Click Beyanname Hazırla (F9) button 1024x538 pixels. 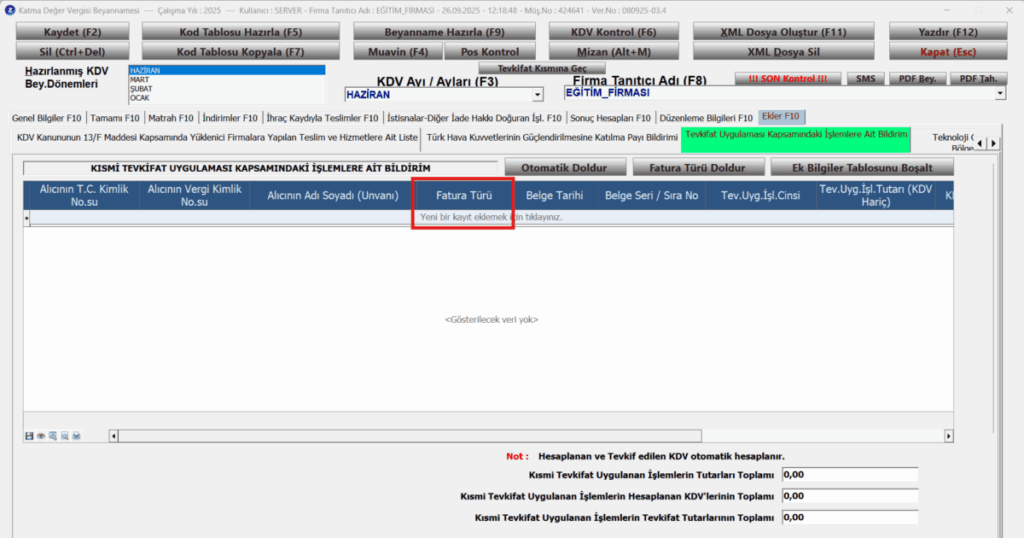(444, 32)
